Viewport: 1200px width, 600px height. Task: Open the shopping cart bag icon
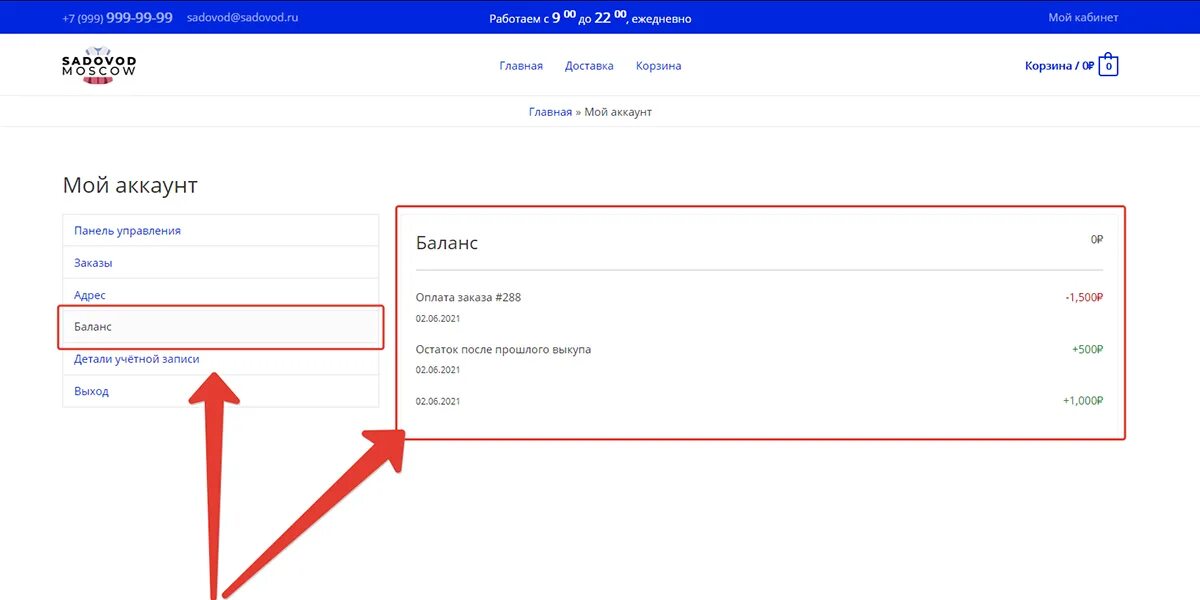click(x=1108, y=65)
